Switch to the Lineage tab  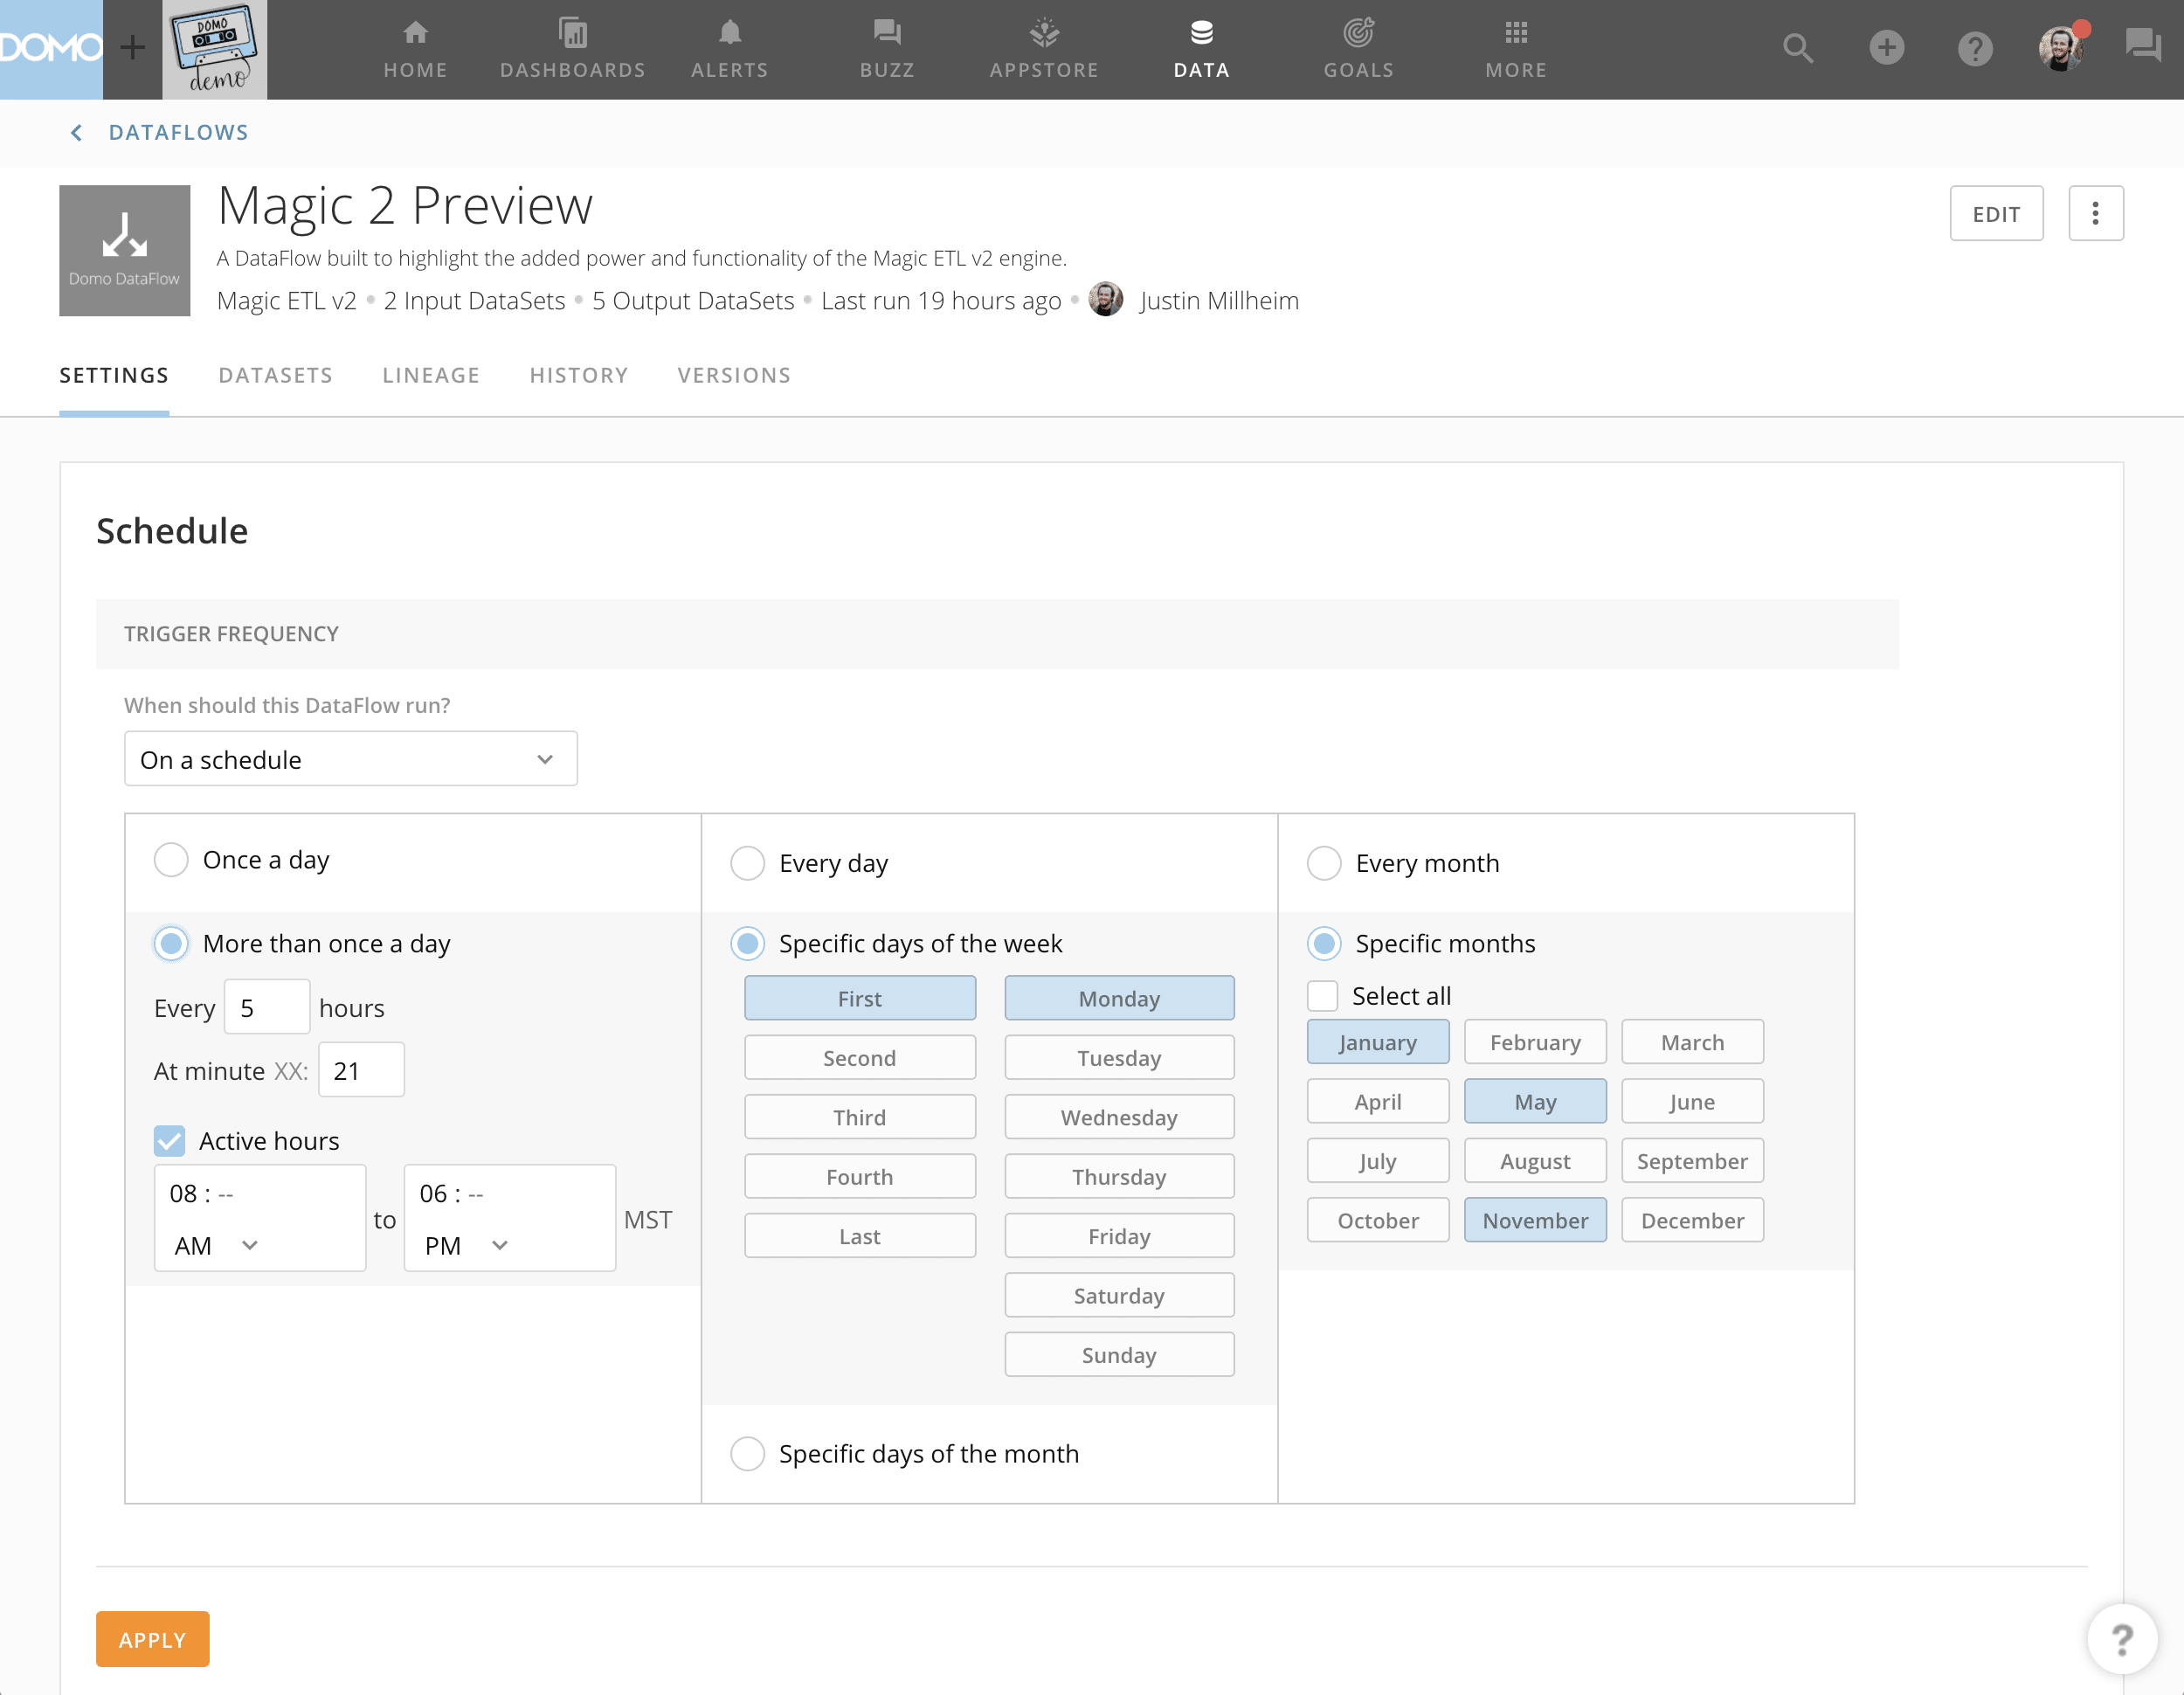[430, 375]
